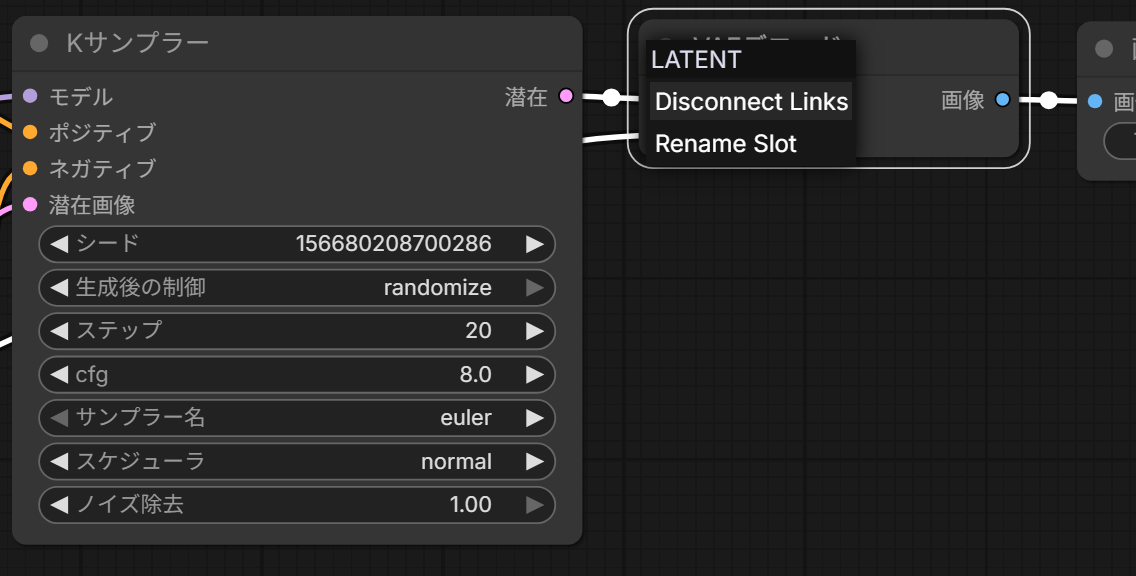Decrease ノイズ除去 with the left arrow
This screenshot has height=576, width=1136.
[x=59, y=505]
